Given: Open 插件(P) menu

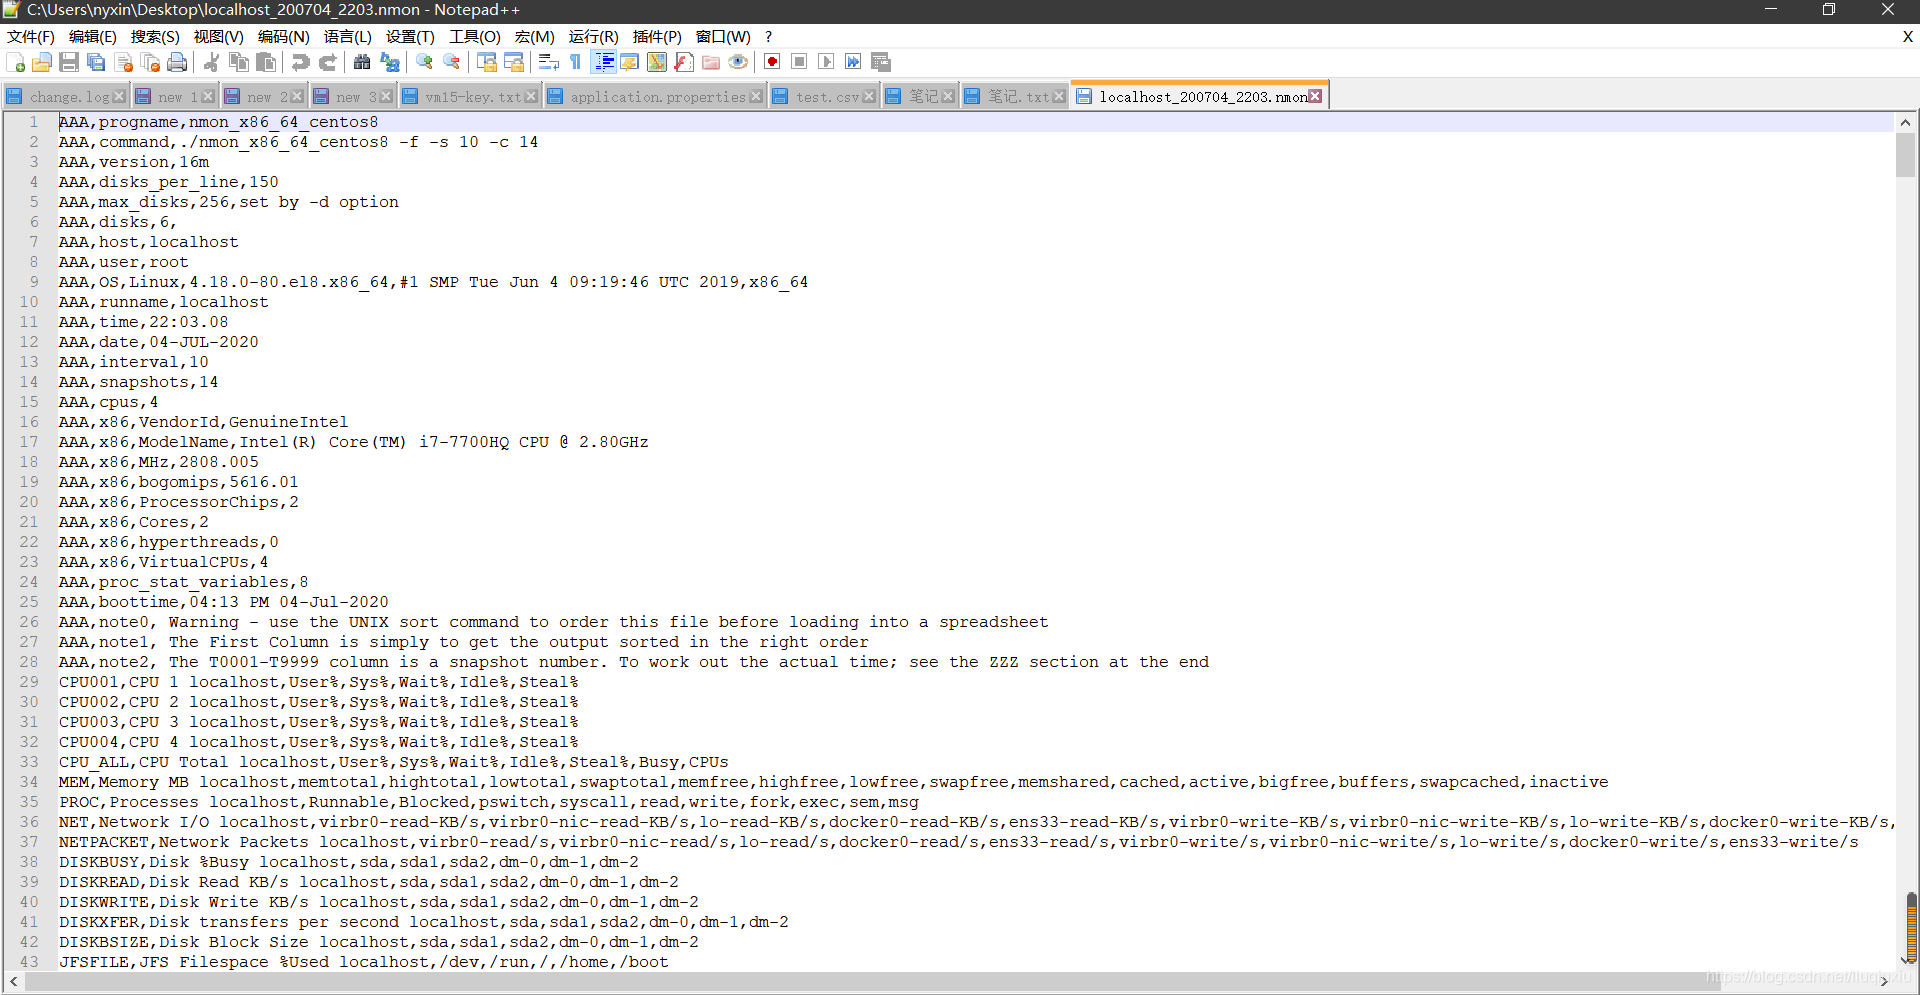Looking at the screenshot, I should 657,37.
